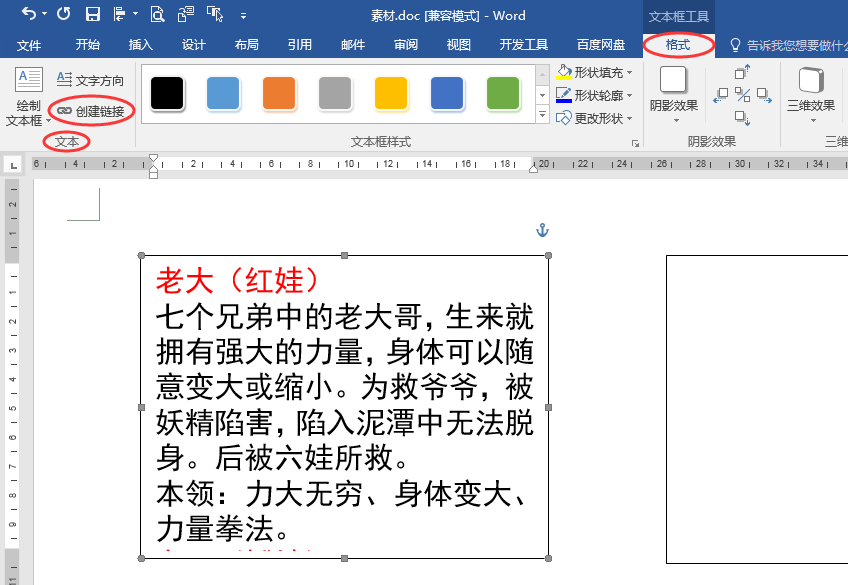The height and width of the screenshot is (585, 848).
Task: Select the 格式 tab under 文本框工具
Action: pyautogui.click(x=678, y=45)
